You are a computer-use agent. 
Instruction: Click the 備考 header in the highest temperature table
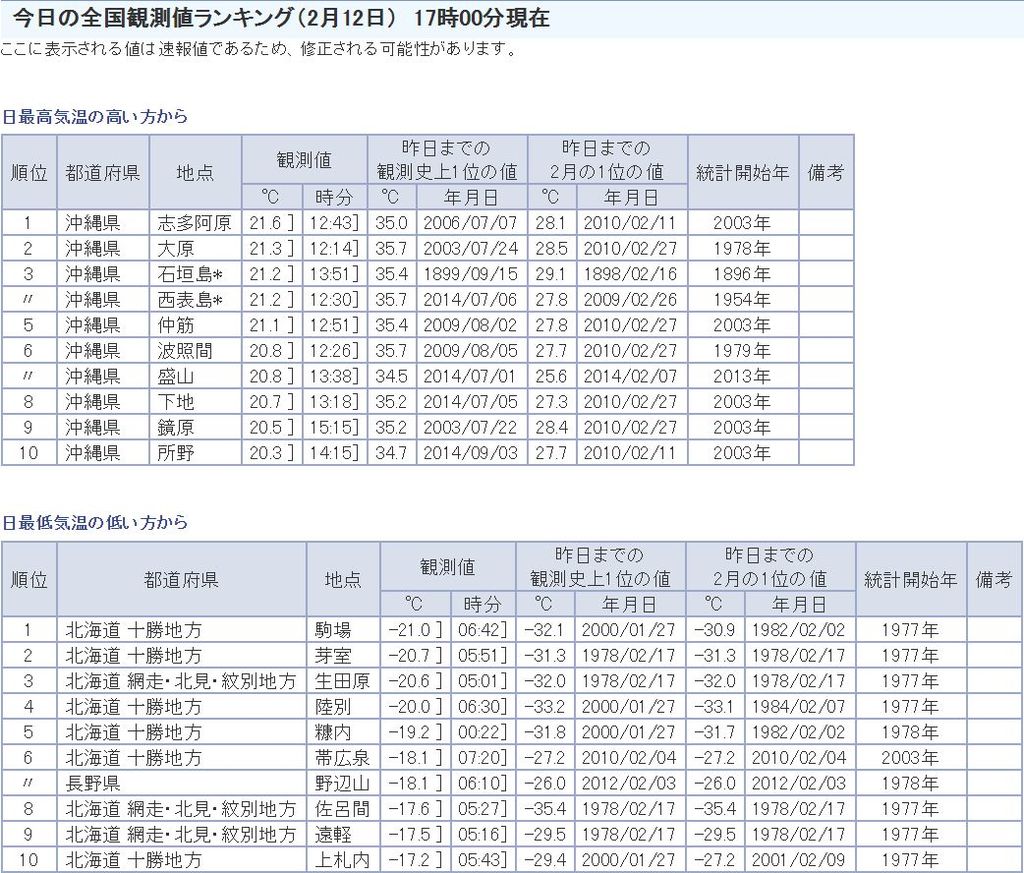(x=825, y=171)
